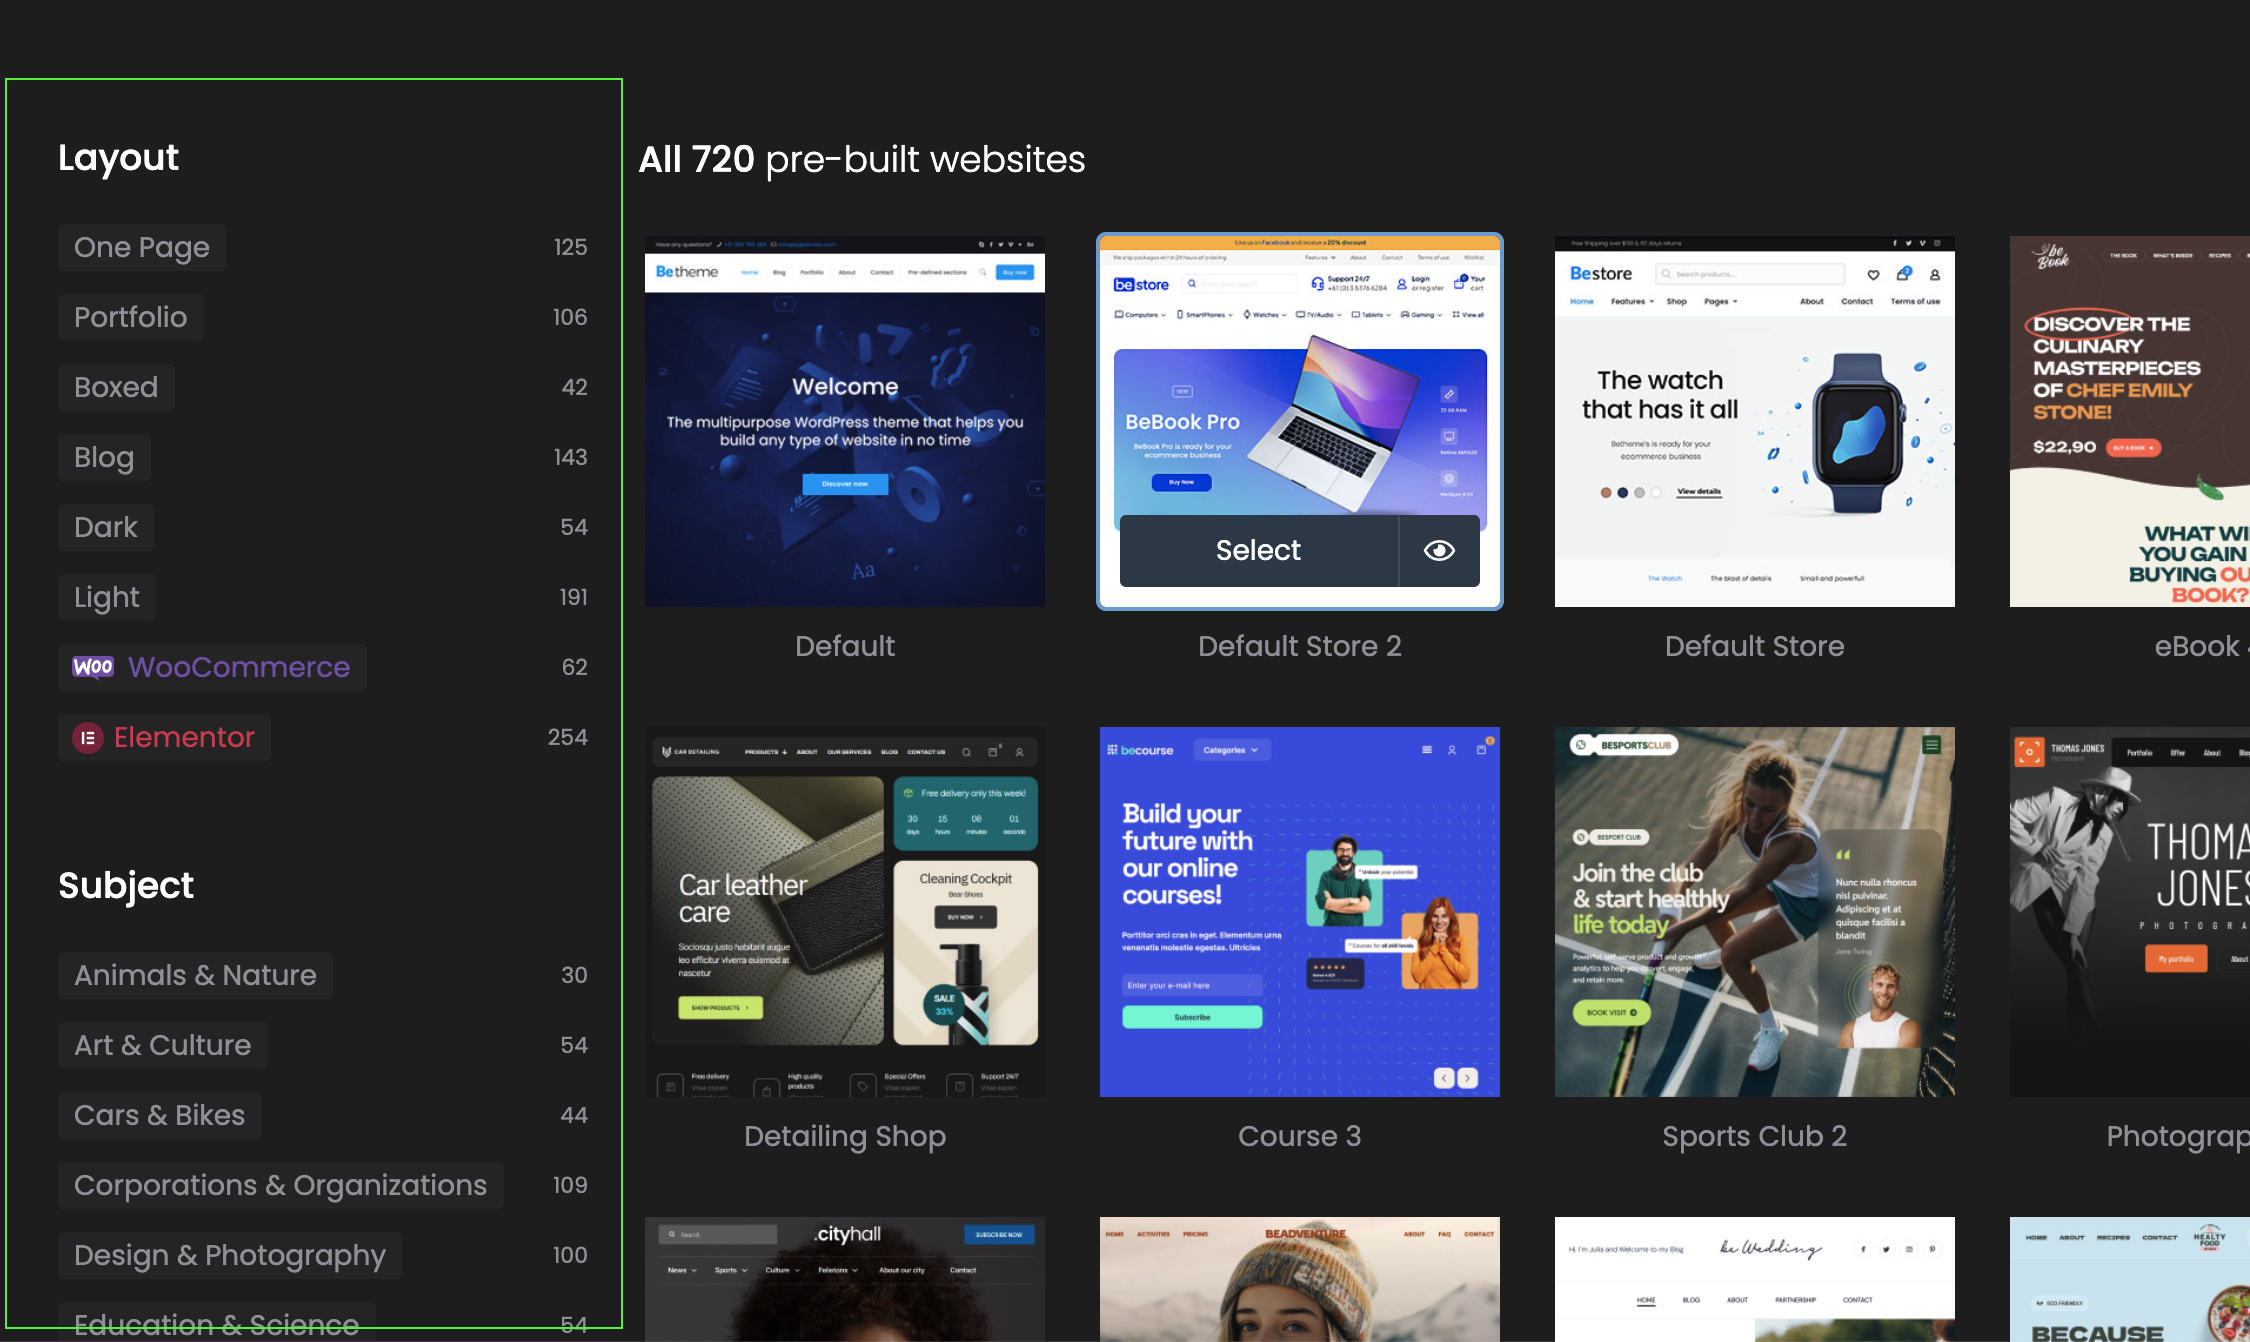2250x1342 pixels.
Task: Click the Elementor logo icon in Layout filters
Action: click(88, 738)
